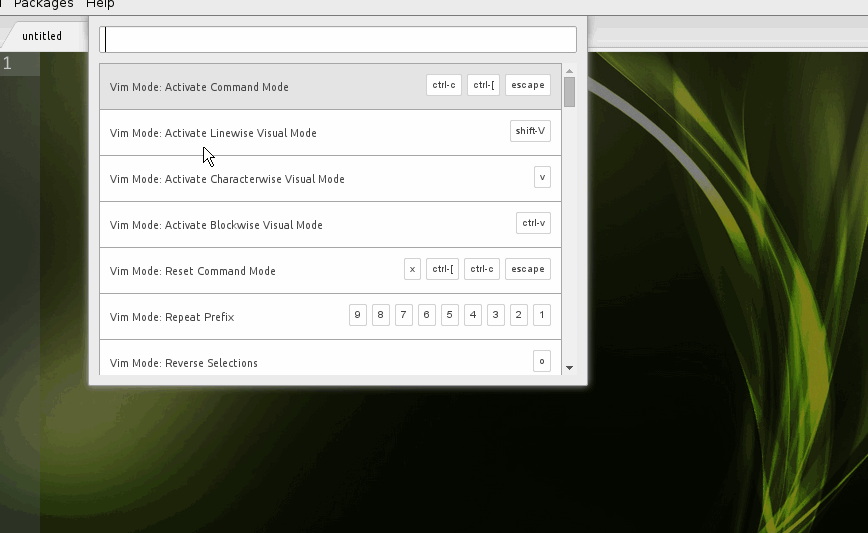Select Vim Mode: Activate Linewise Visual Mode
This screenshot has height=533, width=868.
point(330,133)
